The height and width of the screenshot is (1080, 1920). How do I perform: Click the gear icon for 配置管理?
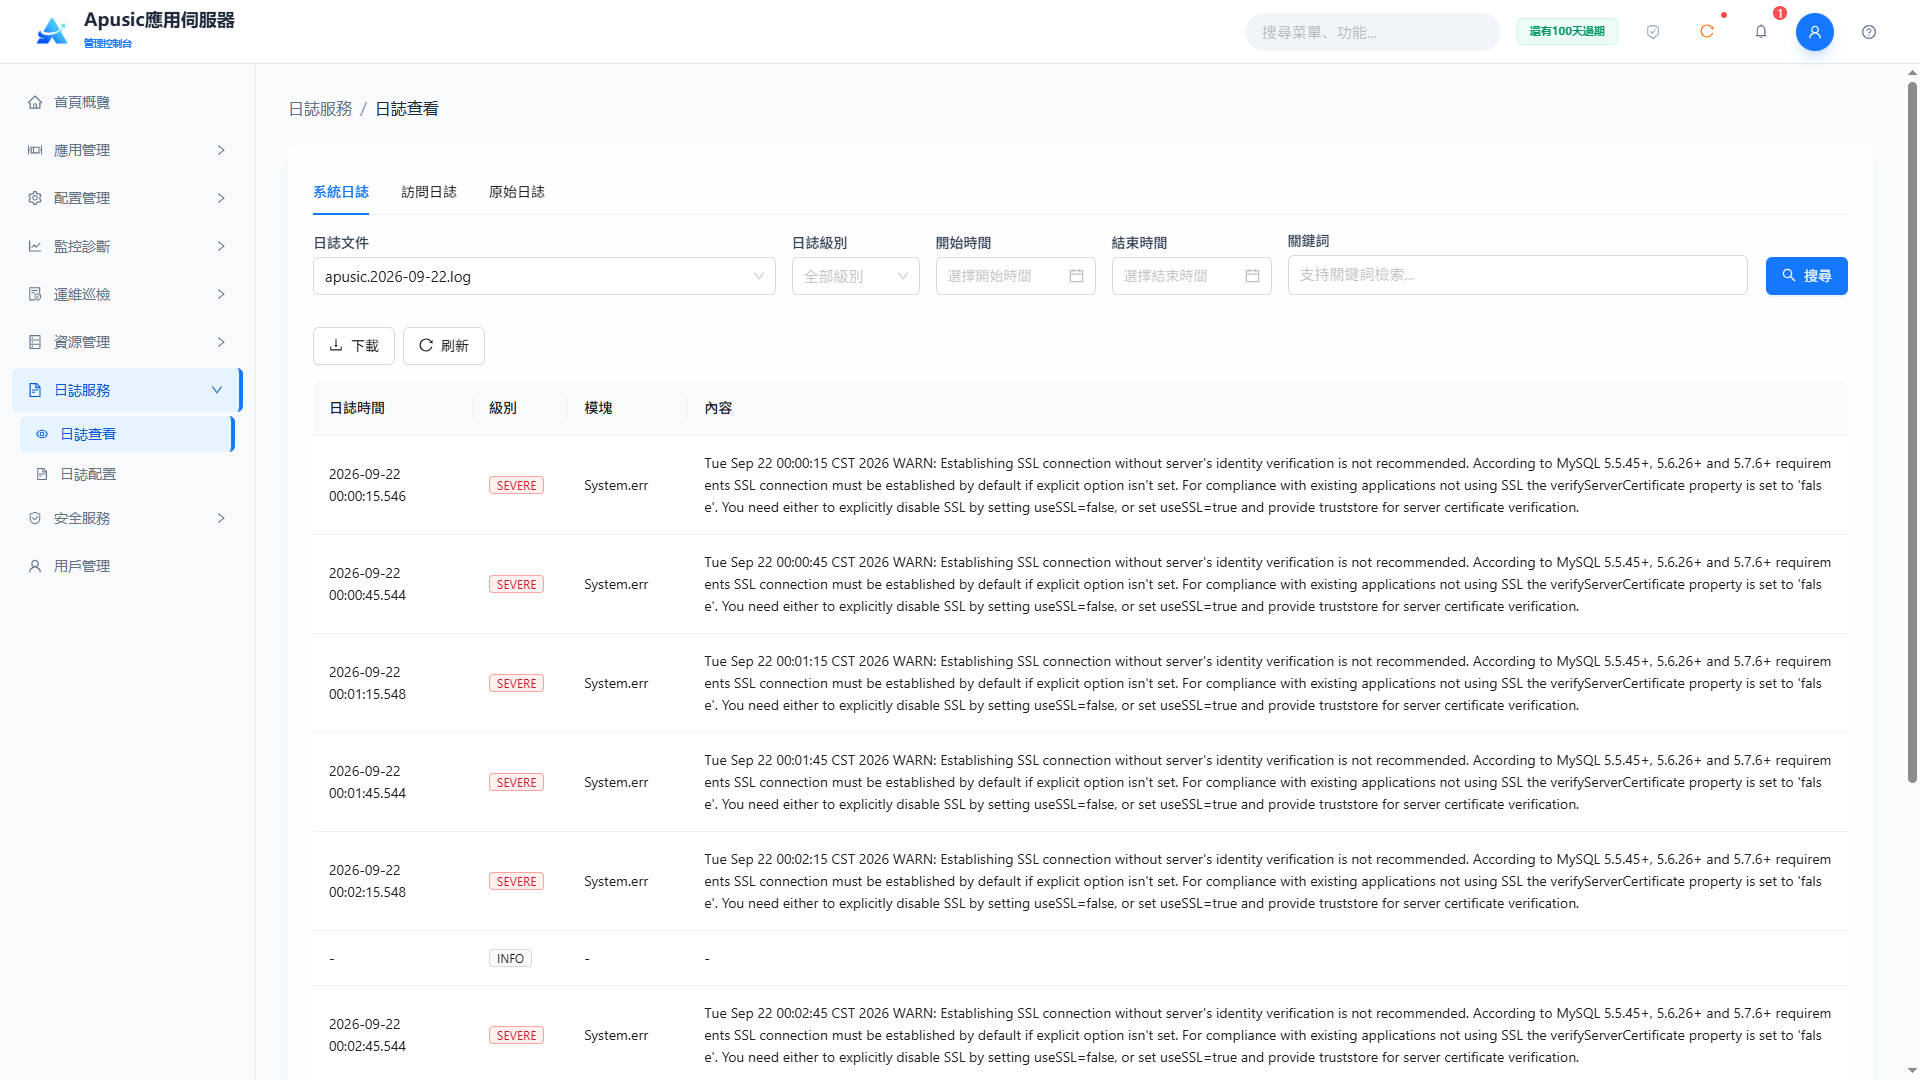[35, 198]
